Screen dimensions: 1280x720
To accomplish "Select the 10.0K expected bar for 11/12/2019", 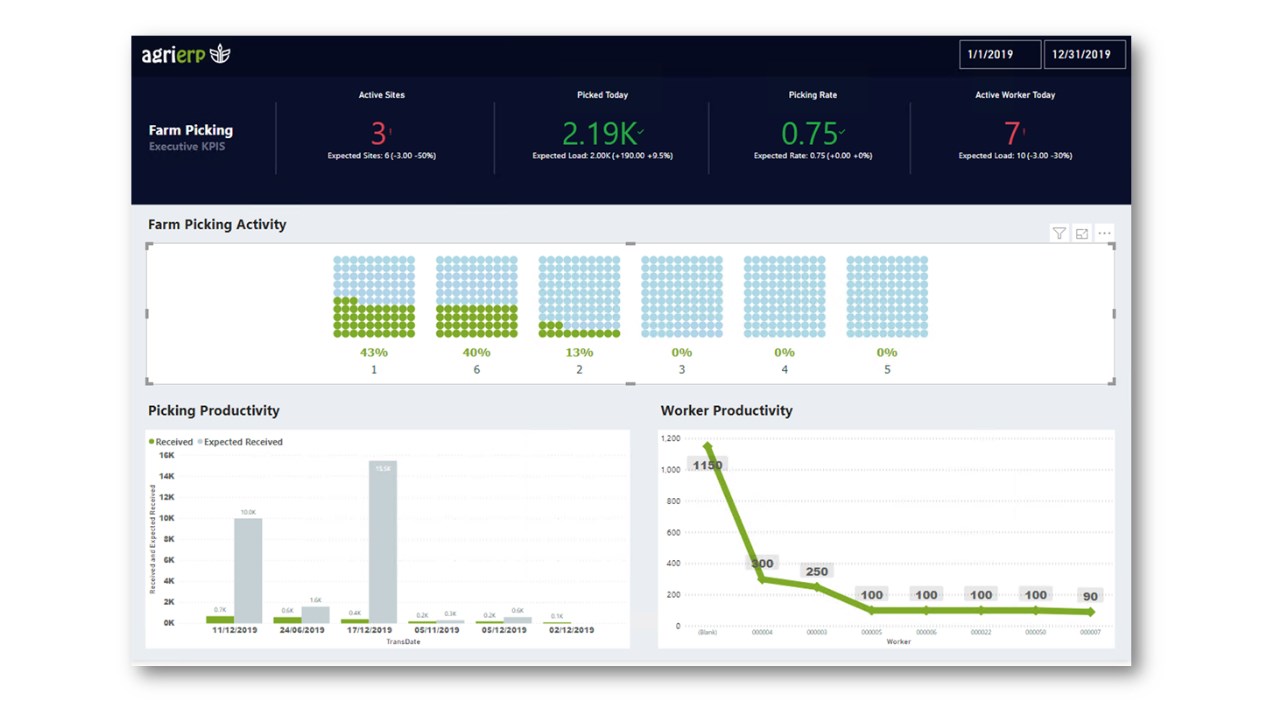I will (x=248, y=571).
